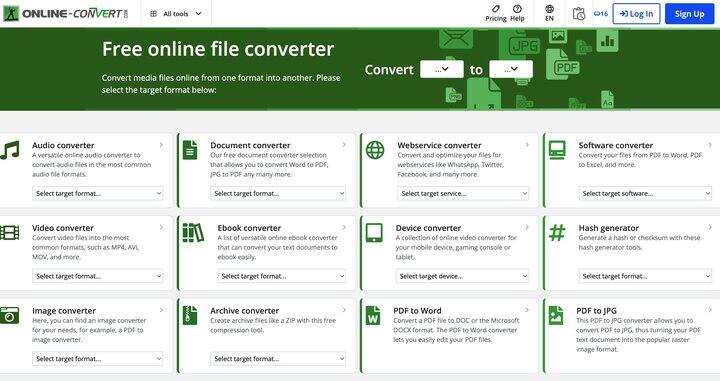This screenshot has width=720, height=381.
Task: Click the Software converter monitor icon
Action: click(557, 150)
